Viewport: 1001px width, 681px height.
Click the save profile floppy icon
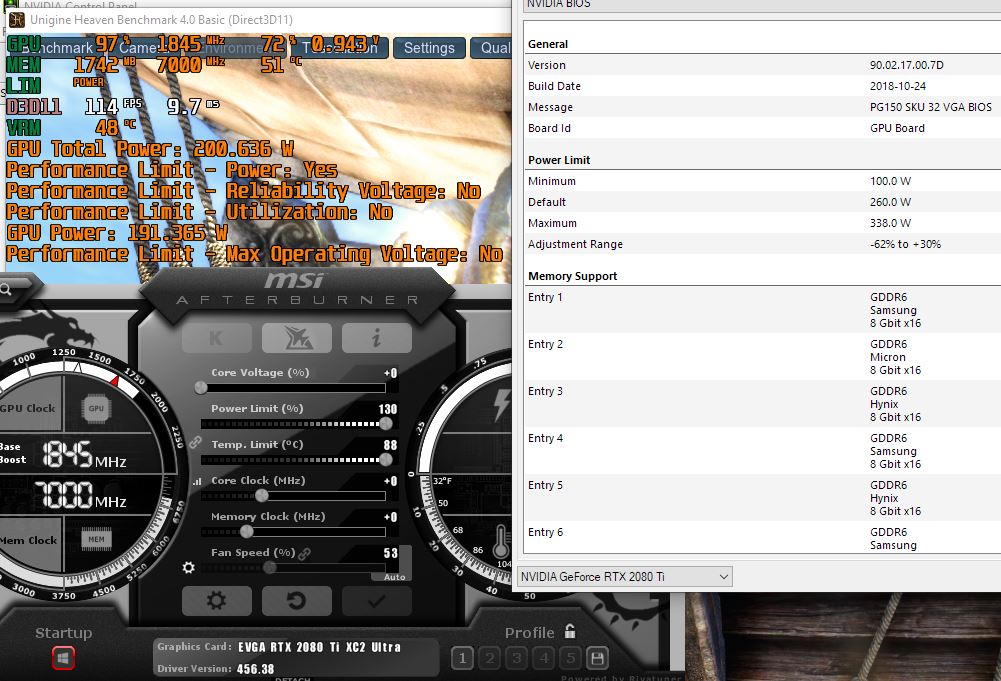coord(598,658)
